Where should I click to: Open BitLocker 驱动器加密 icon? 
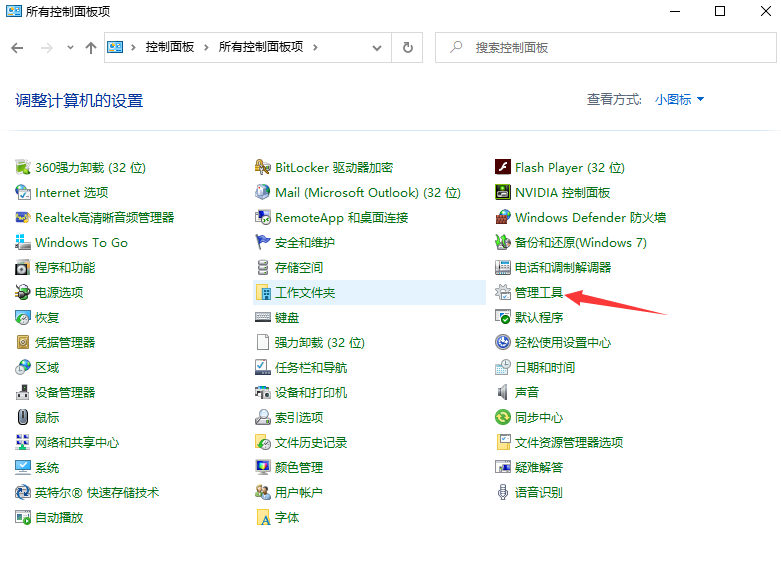(263, 168)
